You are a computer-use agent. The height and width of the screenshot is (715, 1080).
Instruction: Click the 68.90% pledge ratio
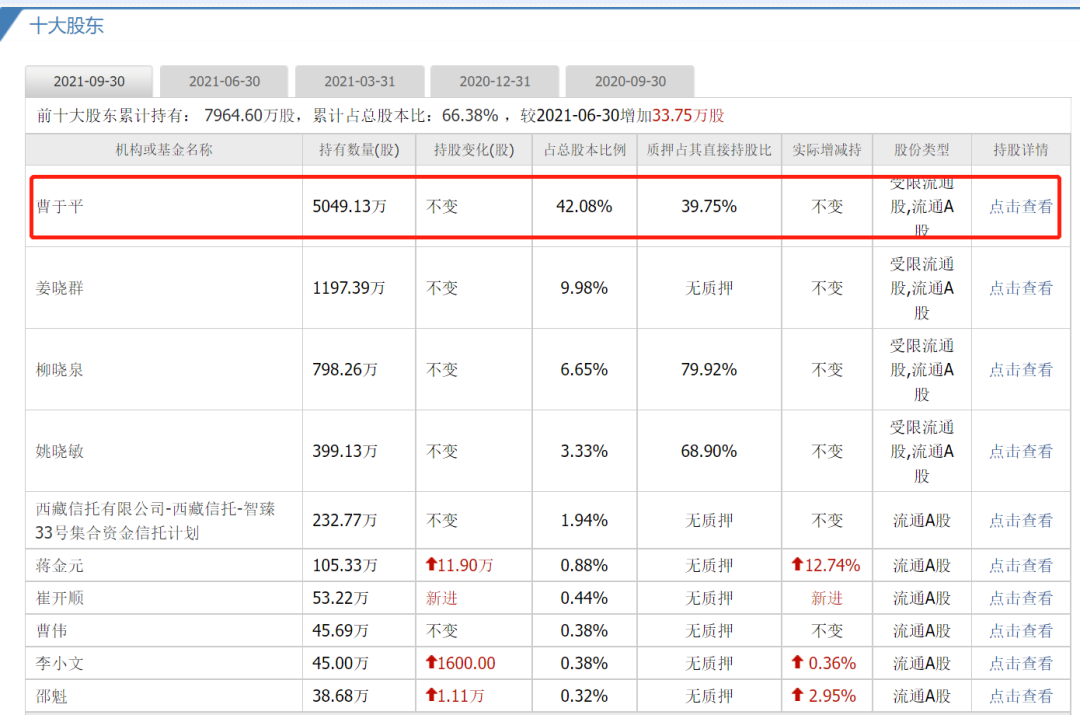click(x=709, y=451)
